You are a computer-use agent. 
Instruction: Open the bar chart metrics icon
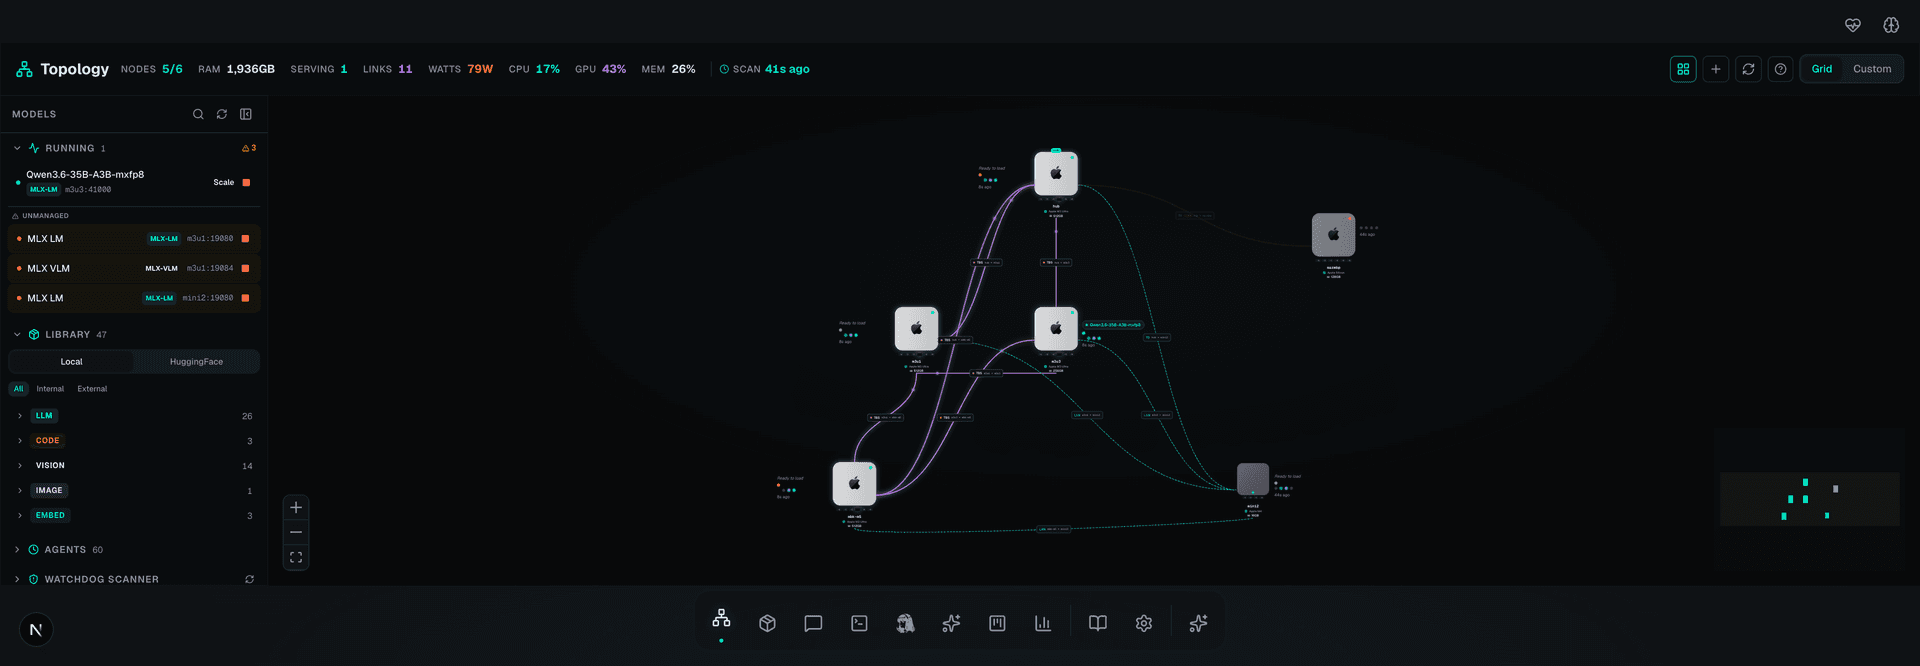[x=1043, y=623]
